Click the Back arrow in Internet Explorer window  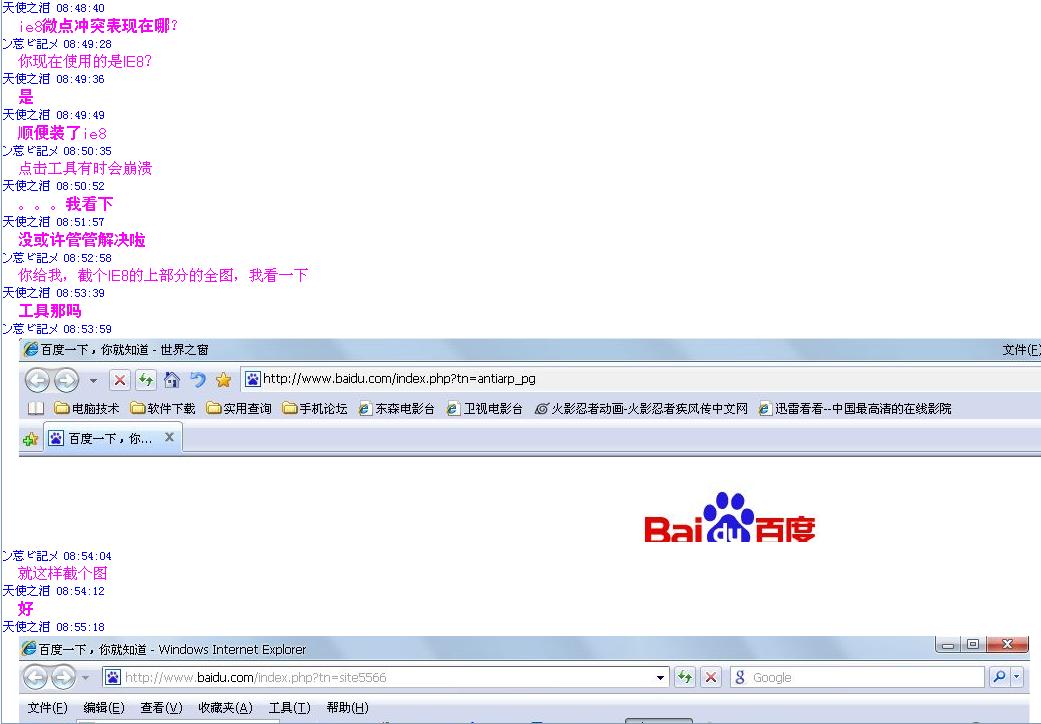point(36,678)
